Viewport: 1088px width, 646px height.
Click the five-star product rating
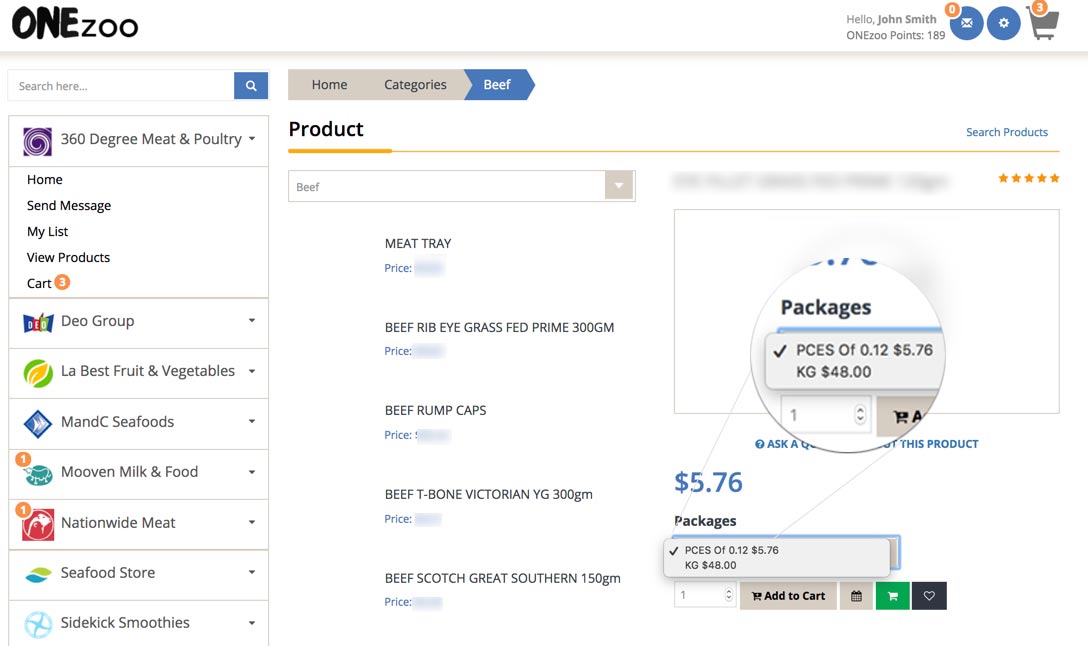pos(1028,178)
